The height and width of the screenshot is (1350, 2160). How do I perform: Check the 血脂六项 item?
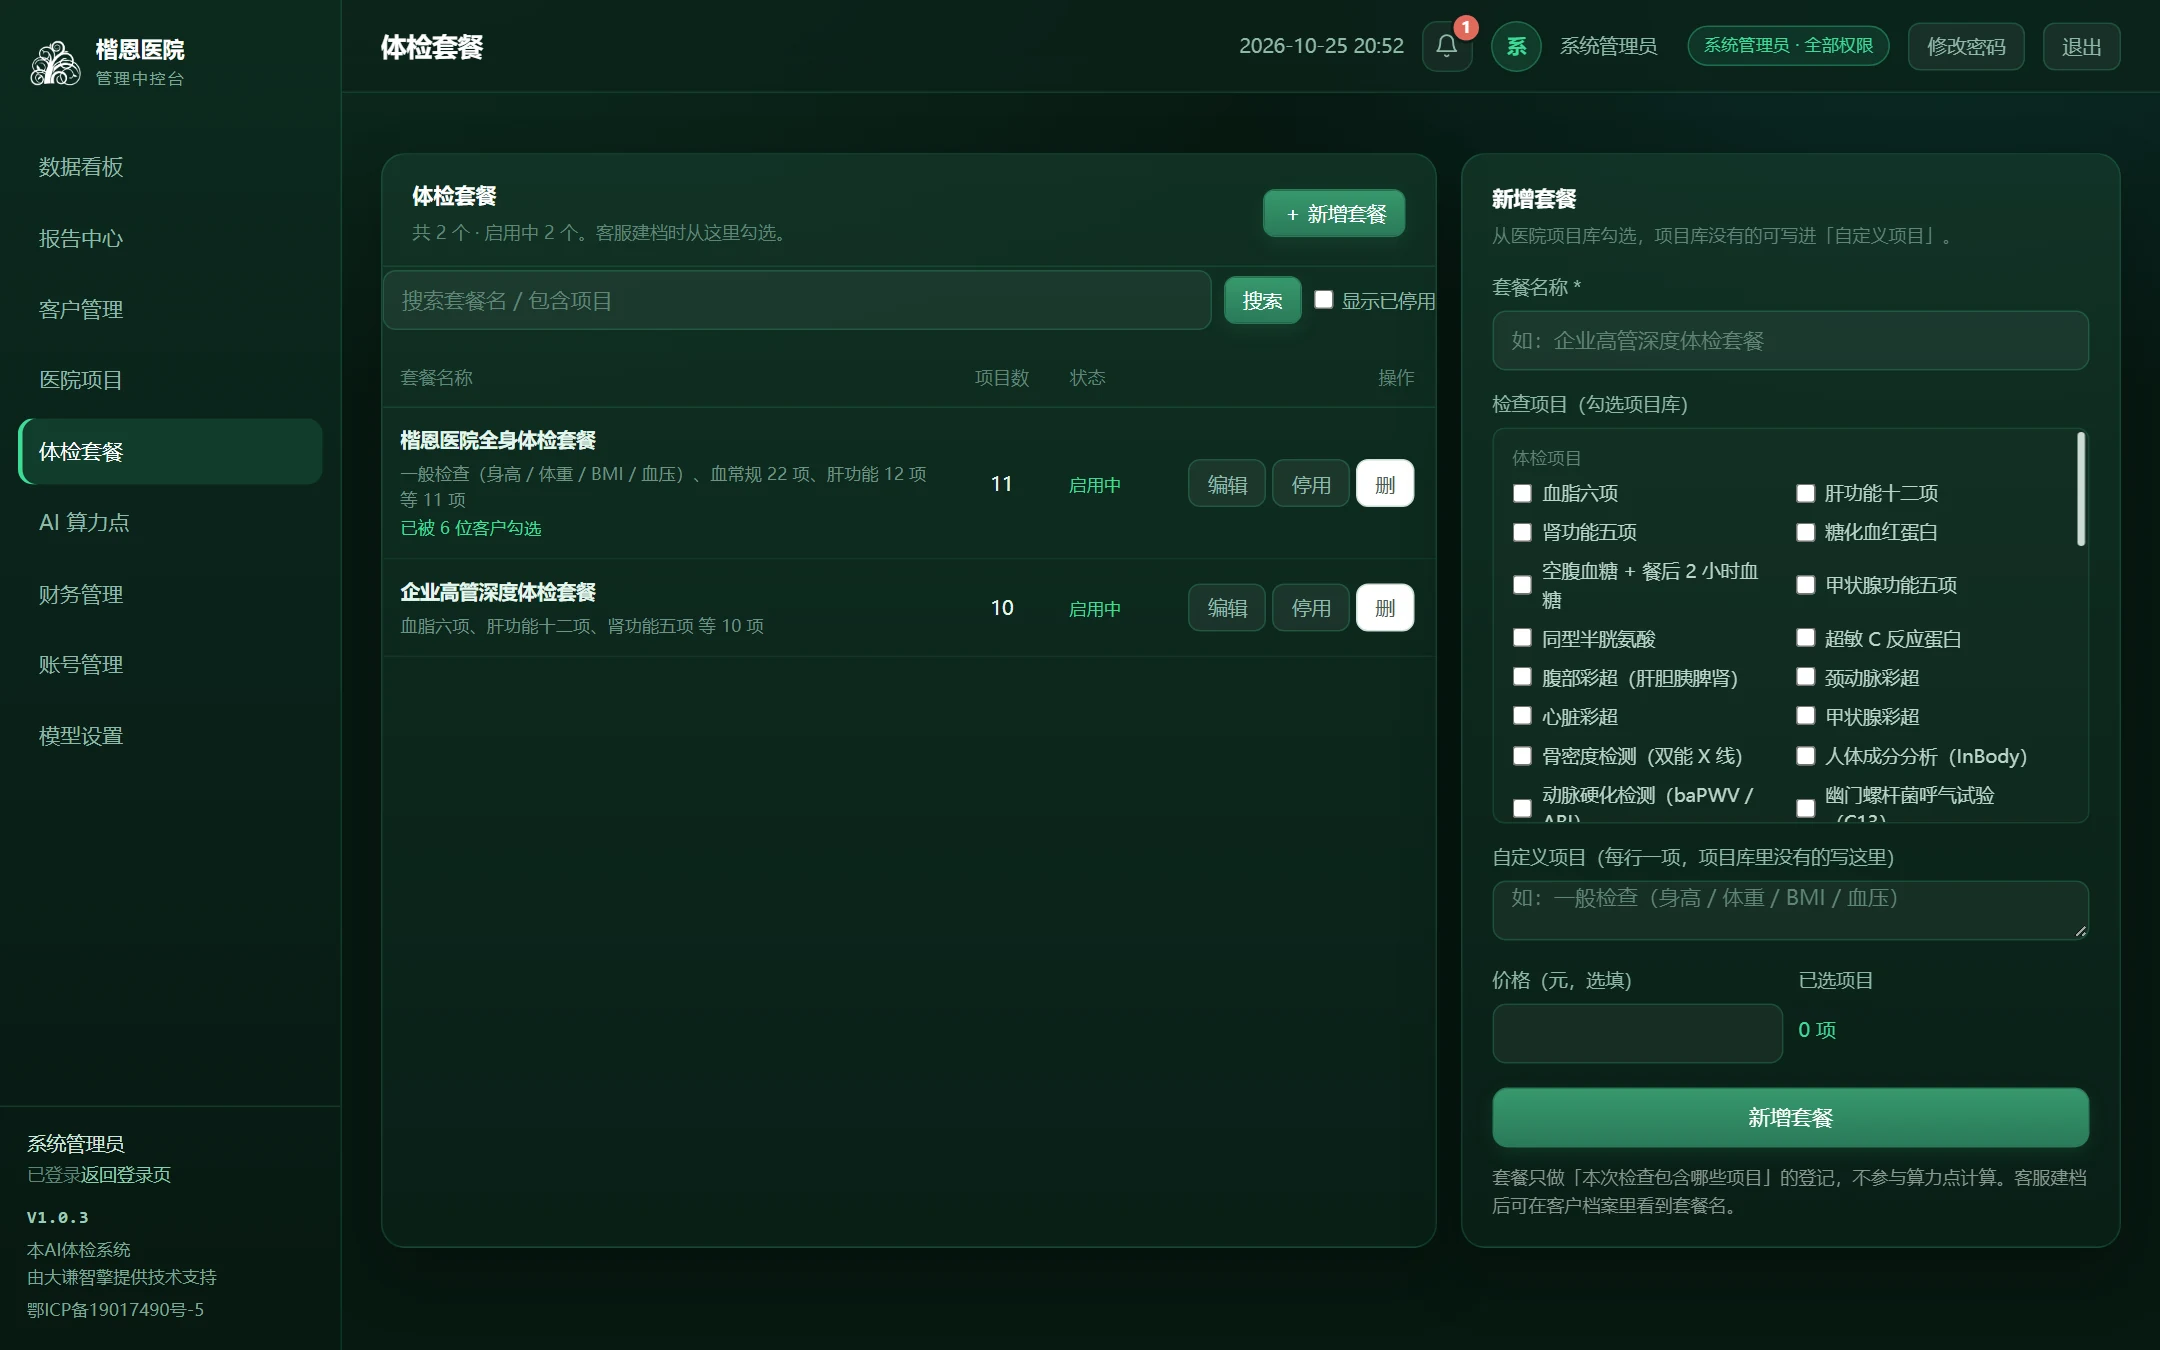click(x=1522, y=493)
